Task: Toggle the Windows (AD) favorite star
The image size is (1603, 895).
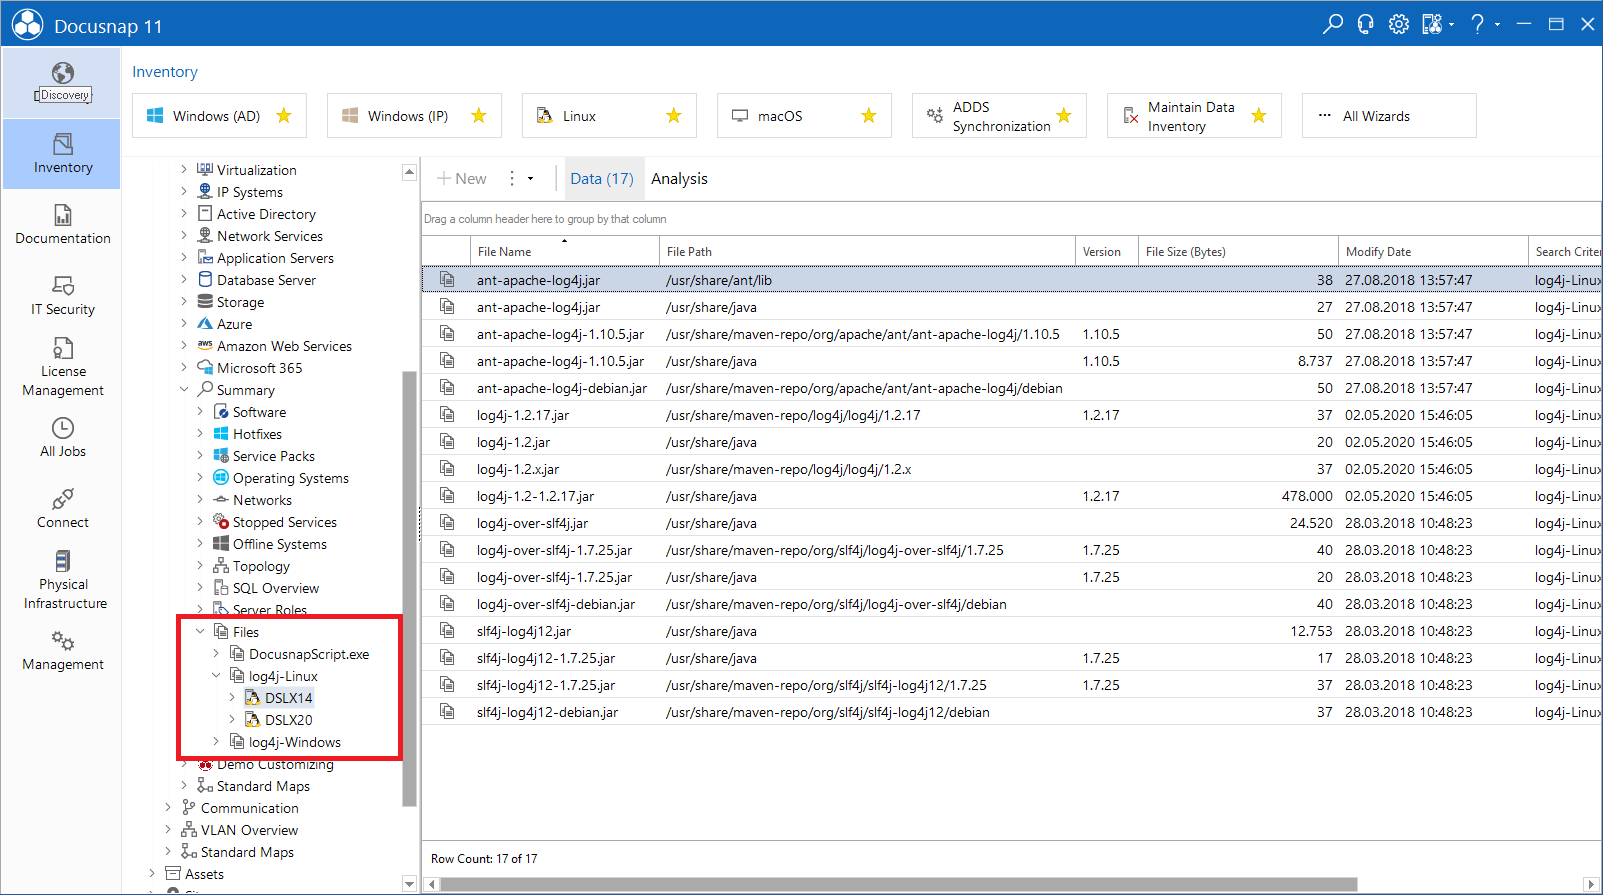Action: [x=284, y=116]
